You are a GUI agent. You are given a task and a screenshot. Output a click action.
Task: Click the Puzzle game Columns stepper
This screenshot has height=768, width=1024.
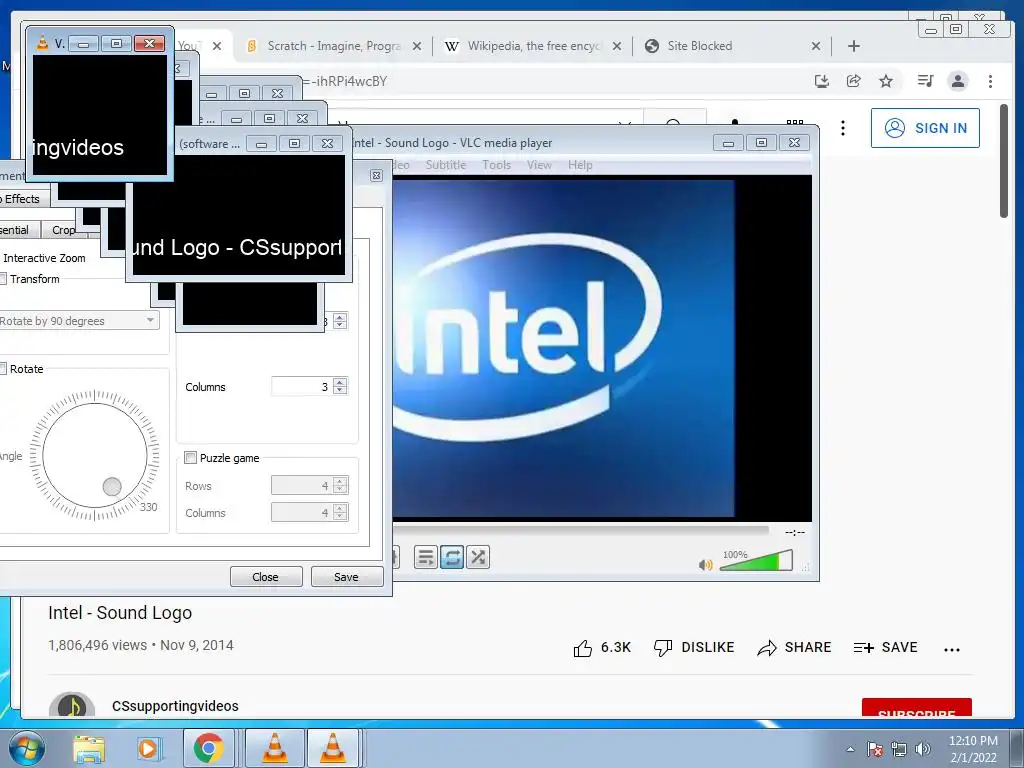pos(340,512)
